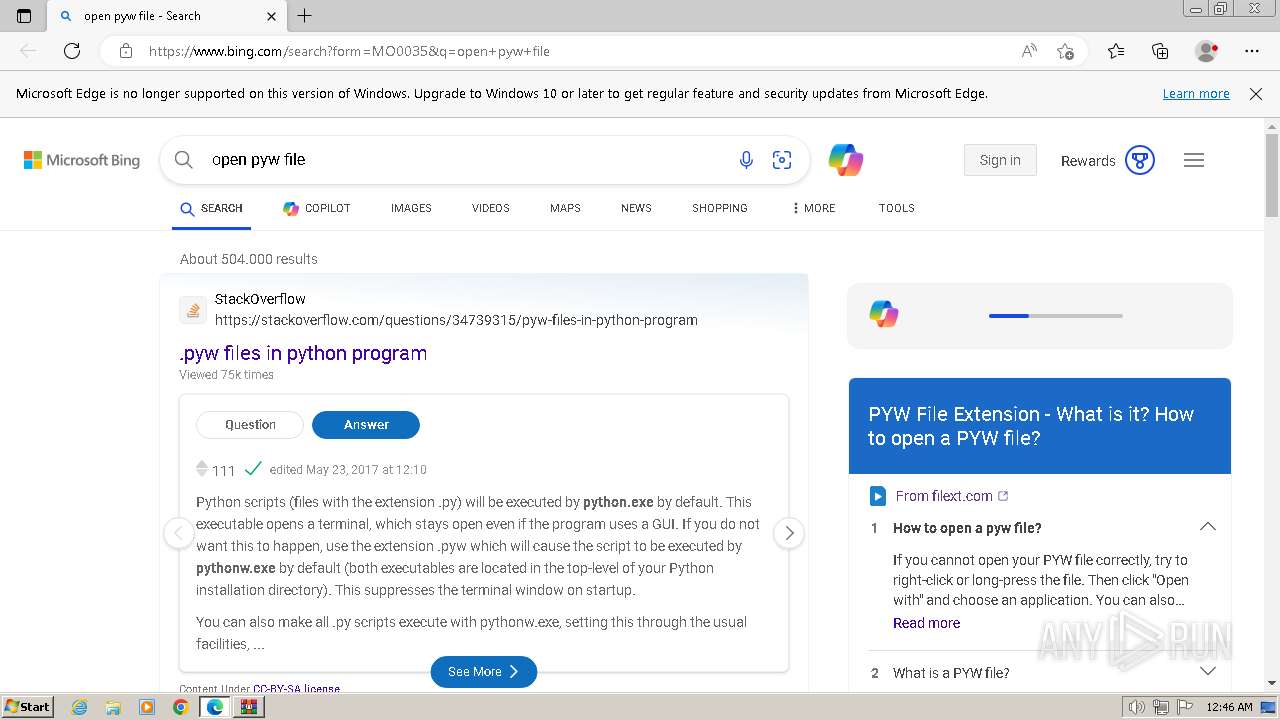Click the Read aloud icon
The image size is (1280, 720).
pyautogui.click(x=1029, y=51)
